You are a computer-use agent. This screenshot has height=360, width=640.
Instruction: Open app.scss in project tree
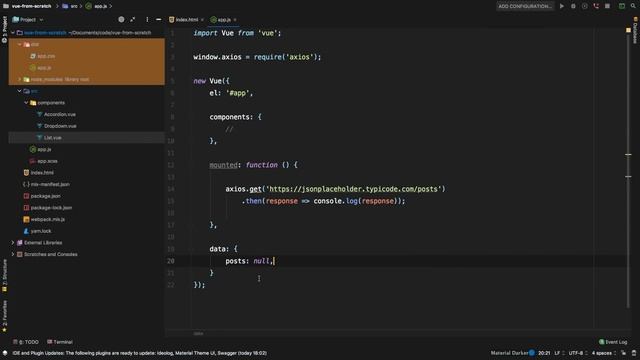point(47,161)
